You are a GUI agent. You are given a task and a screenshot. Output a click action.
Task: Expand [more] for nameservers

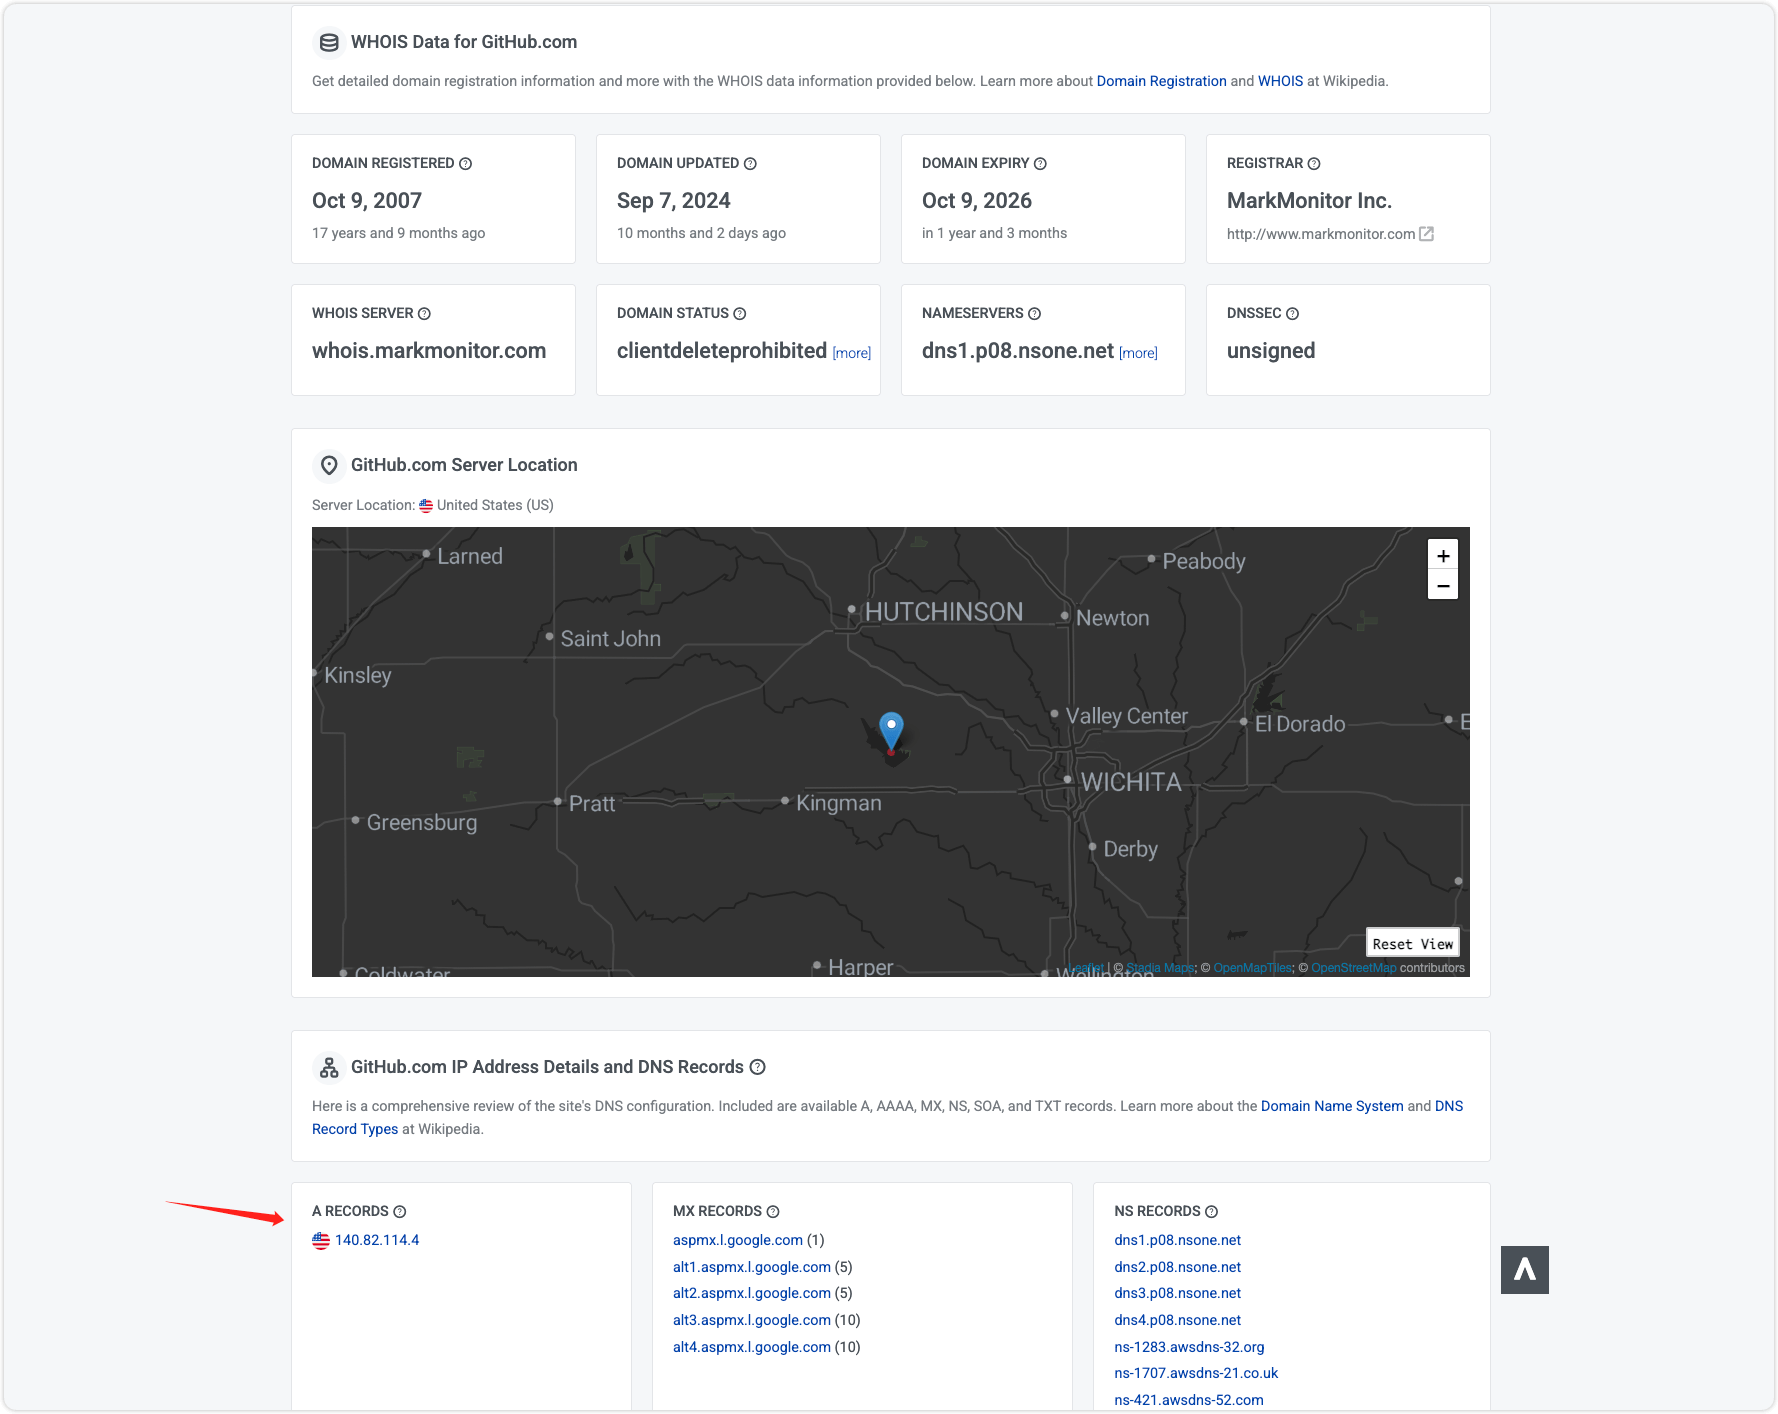click(x=1138, y=353)
